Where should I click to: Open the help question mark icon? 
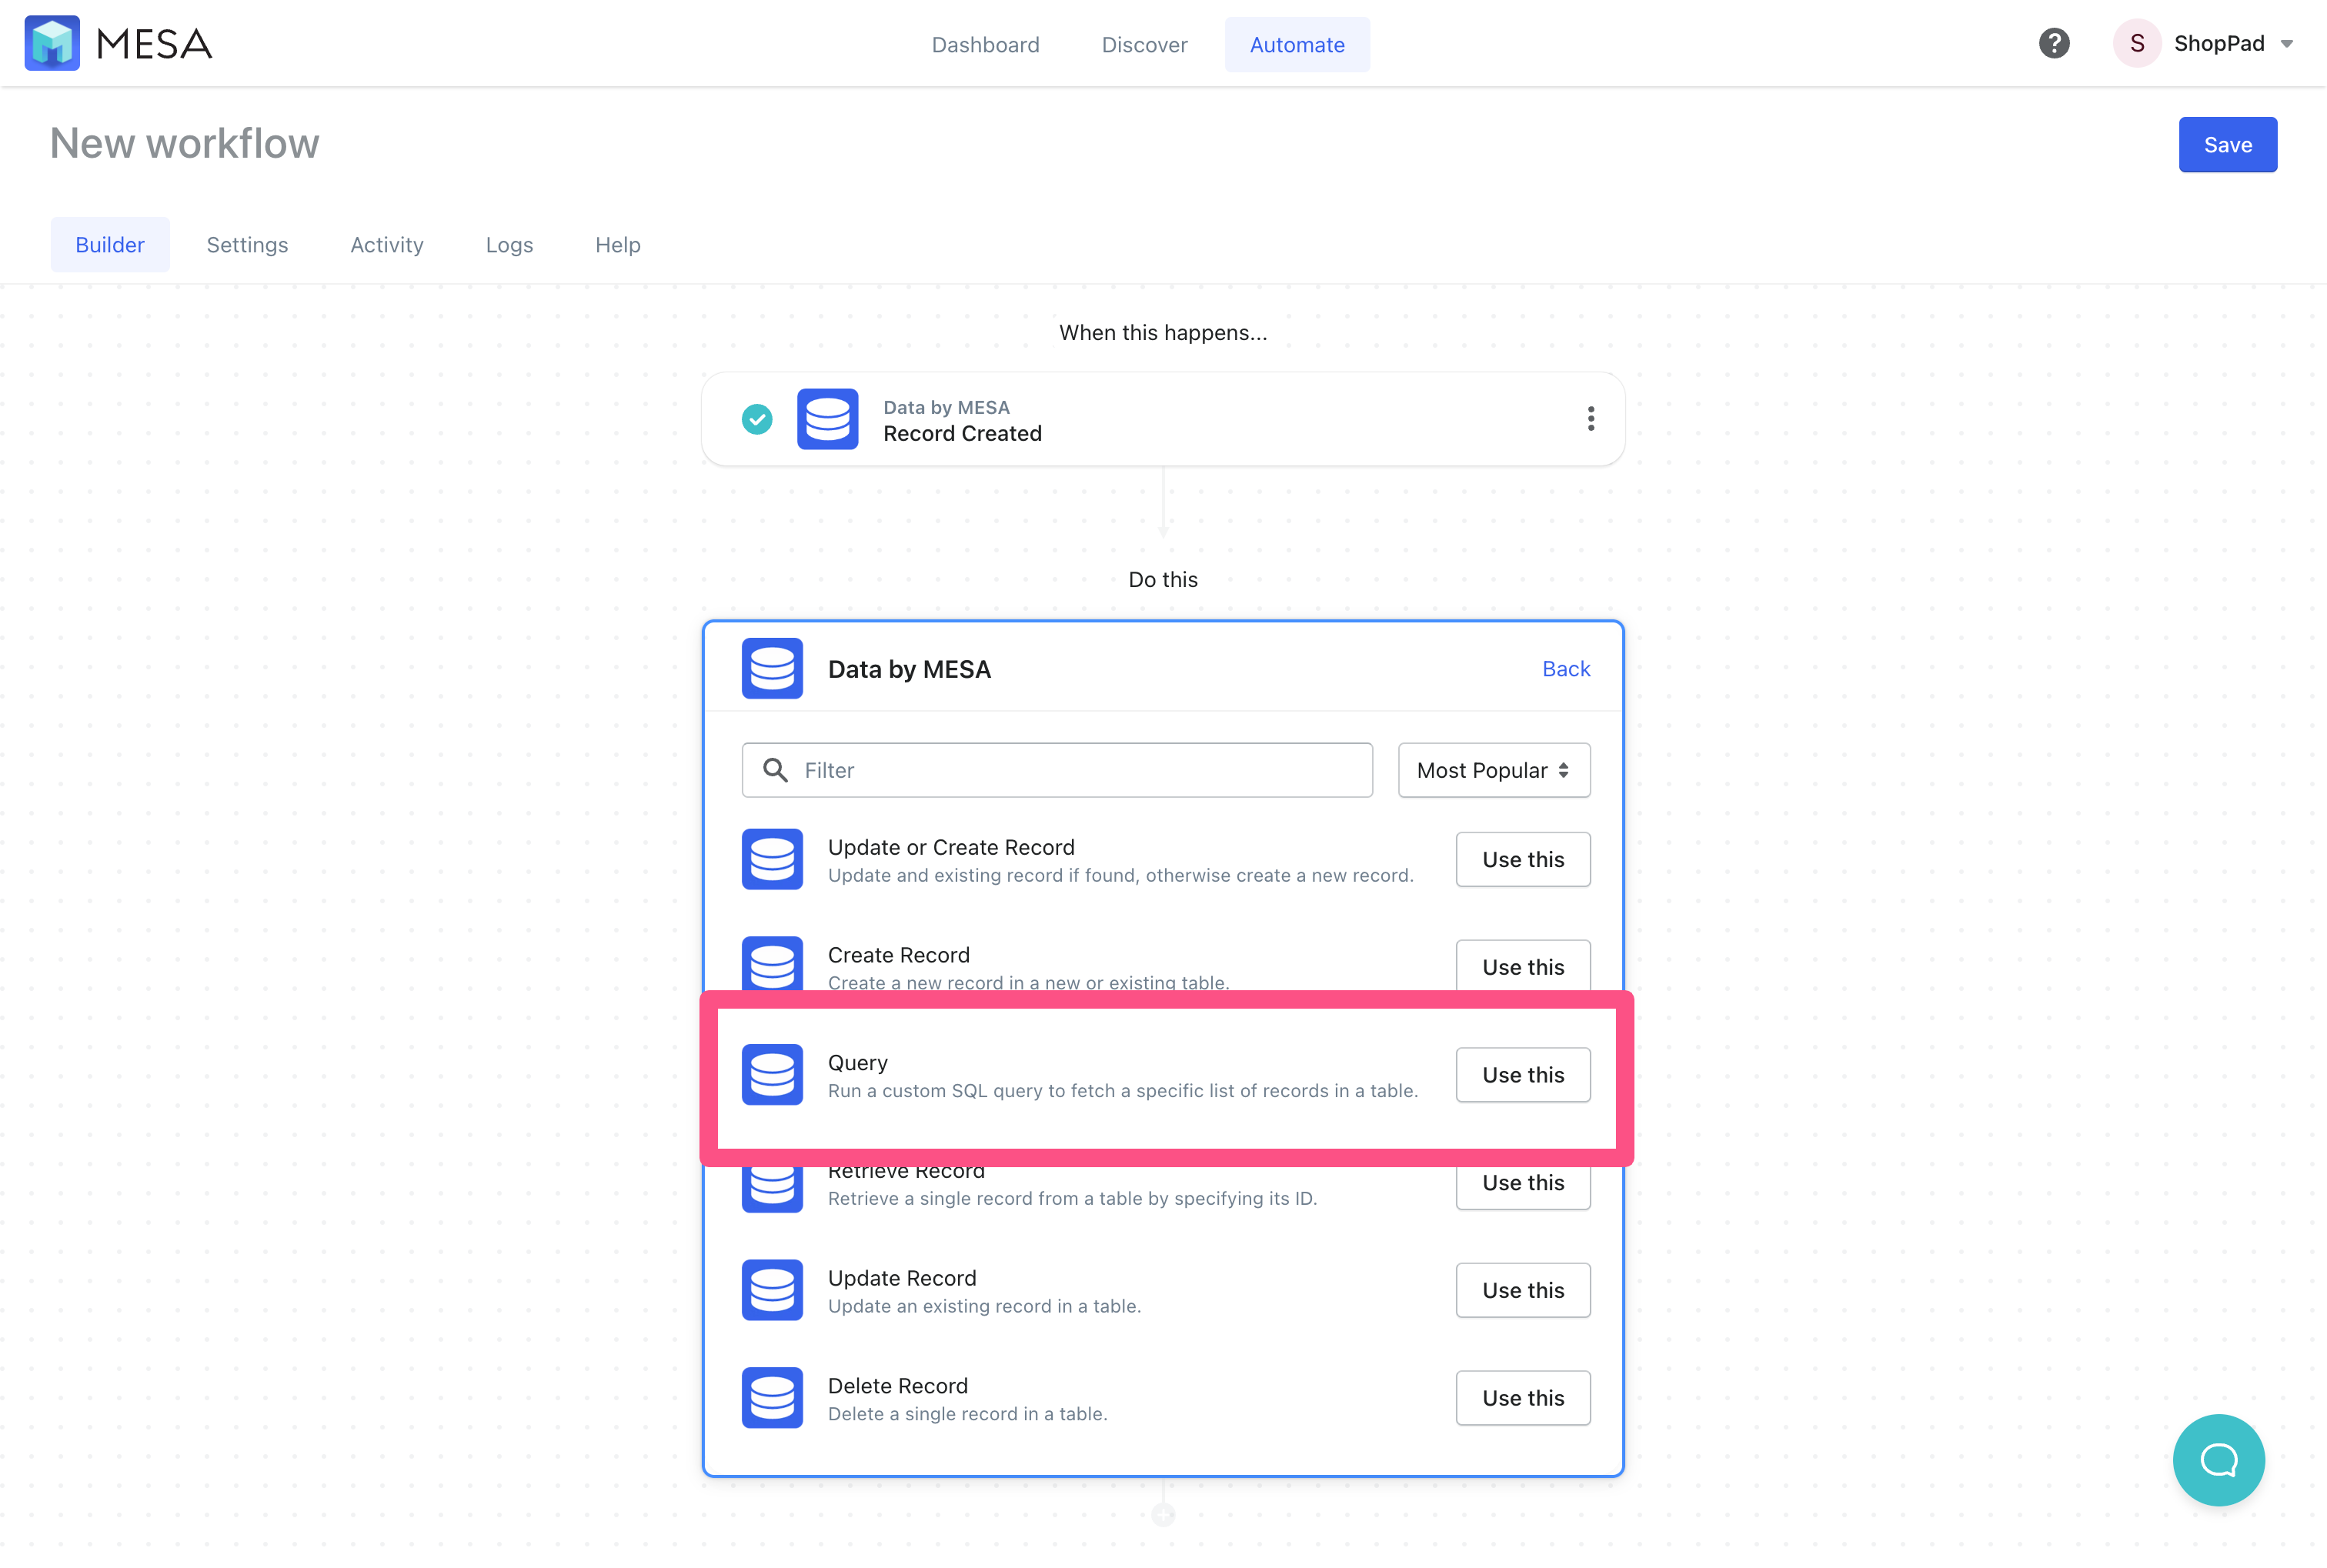coord(2054,43)
